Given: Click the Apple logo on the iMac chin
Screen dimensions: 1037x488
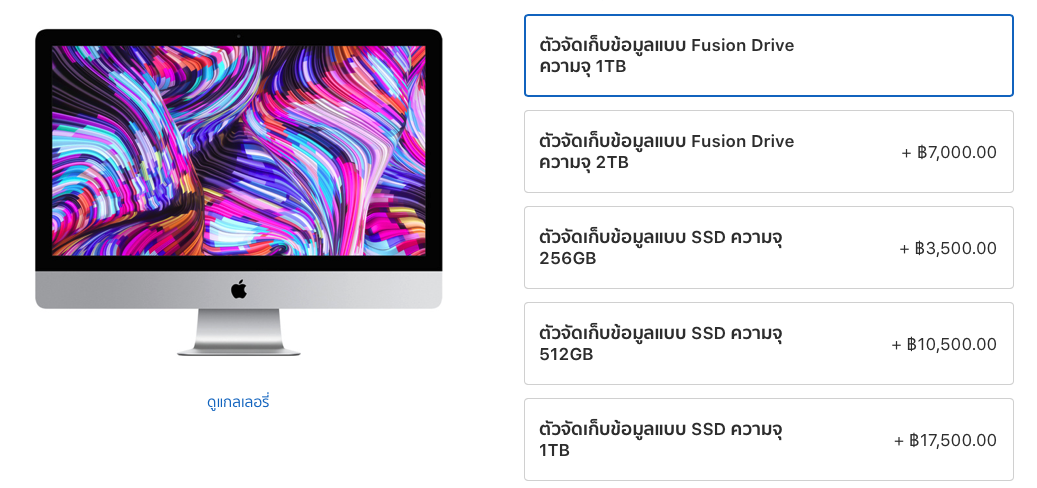Looking at the screenshot, I should click(239, 289).
